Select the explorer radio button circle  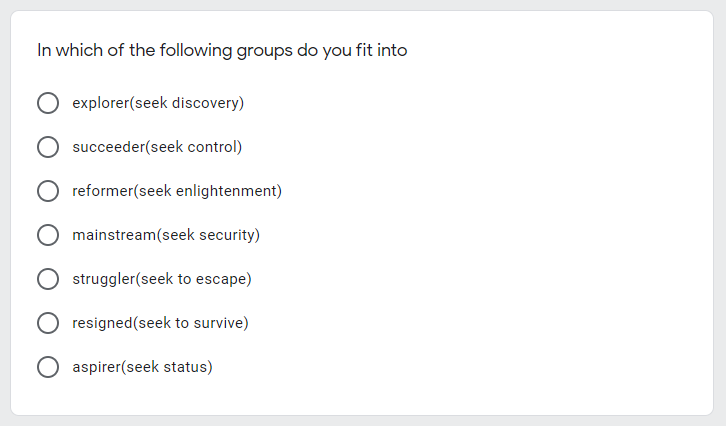[x=48, y=103]
